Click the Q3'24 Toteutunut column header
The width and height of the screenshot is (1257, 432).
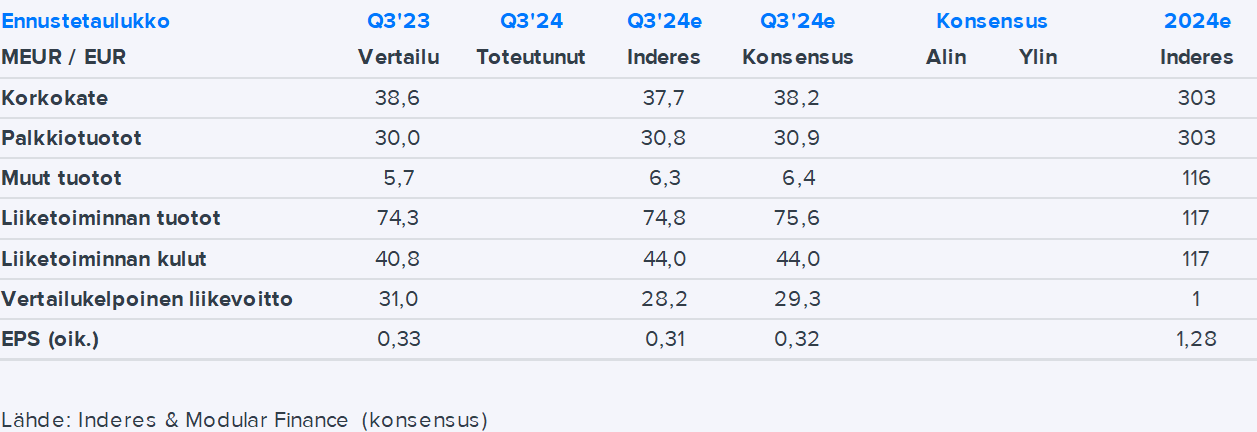click(x=531, y=57)
